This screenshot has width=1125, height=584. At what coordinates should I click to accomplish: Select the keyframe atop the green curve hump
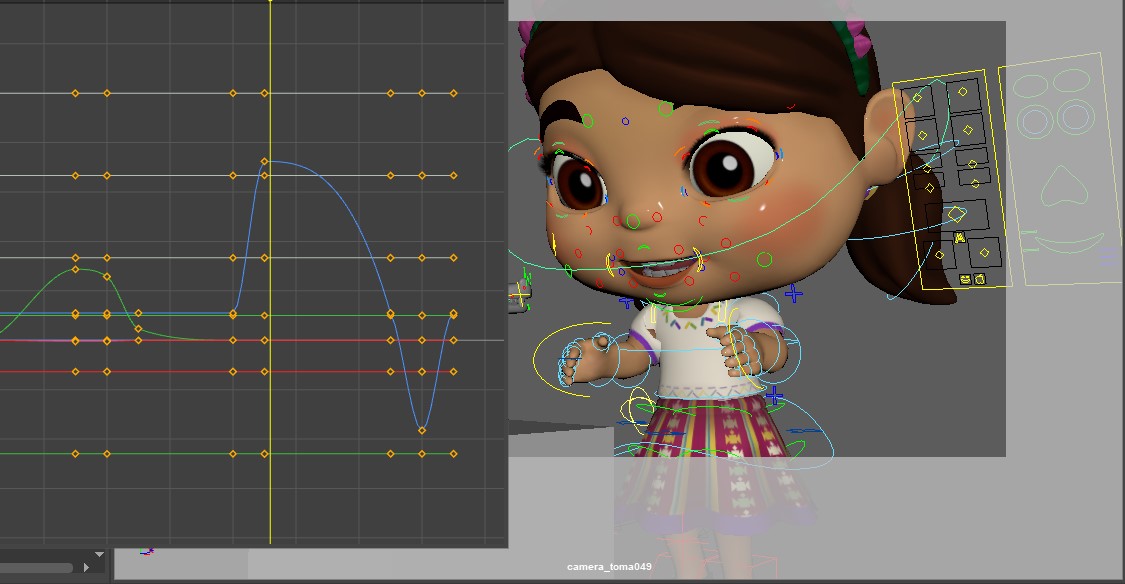click(x=75, y=270)
